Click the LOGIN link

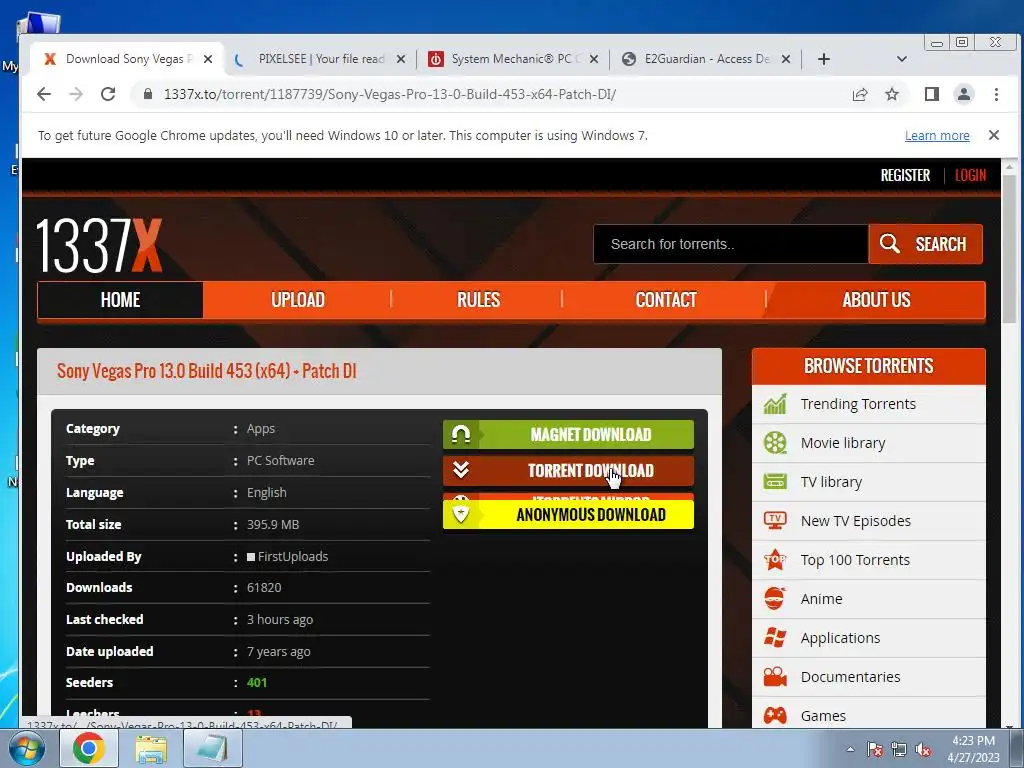[970, 176]
